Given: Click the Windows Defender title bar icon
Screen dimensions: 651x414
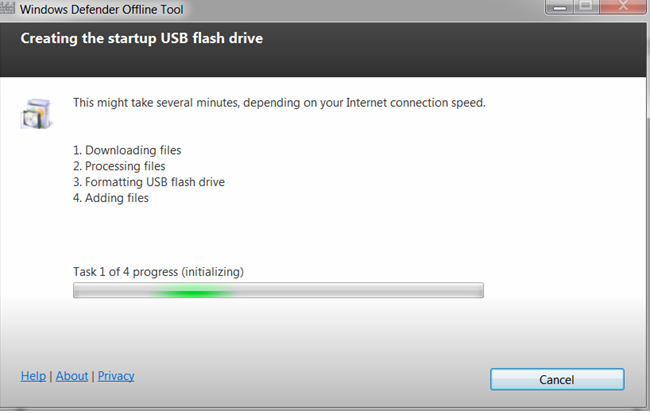Looking at the screenshot, I should 7,8.
